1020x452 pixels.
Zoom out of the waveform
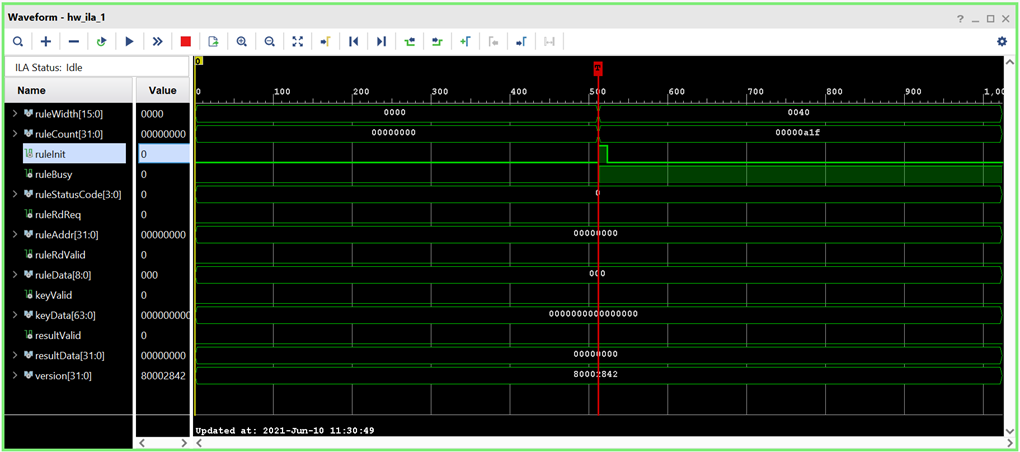click(x=269, y=42)
